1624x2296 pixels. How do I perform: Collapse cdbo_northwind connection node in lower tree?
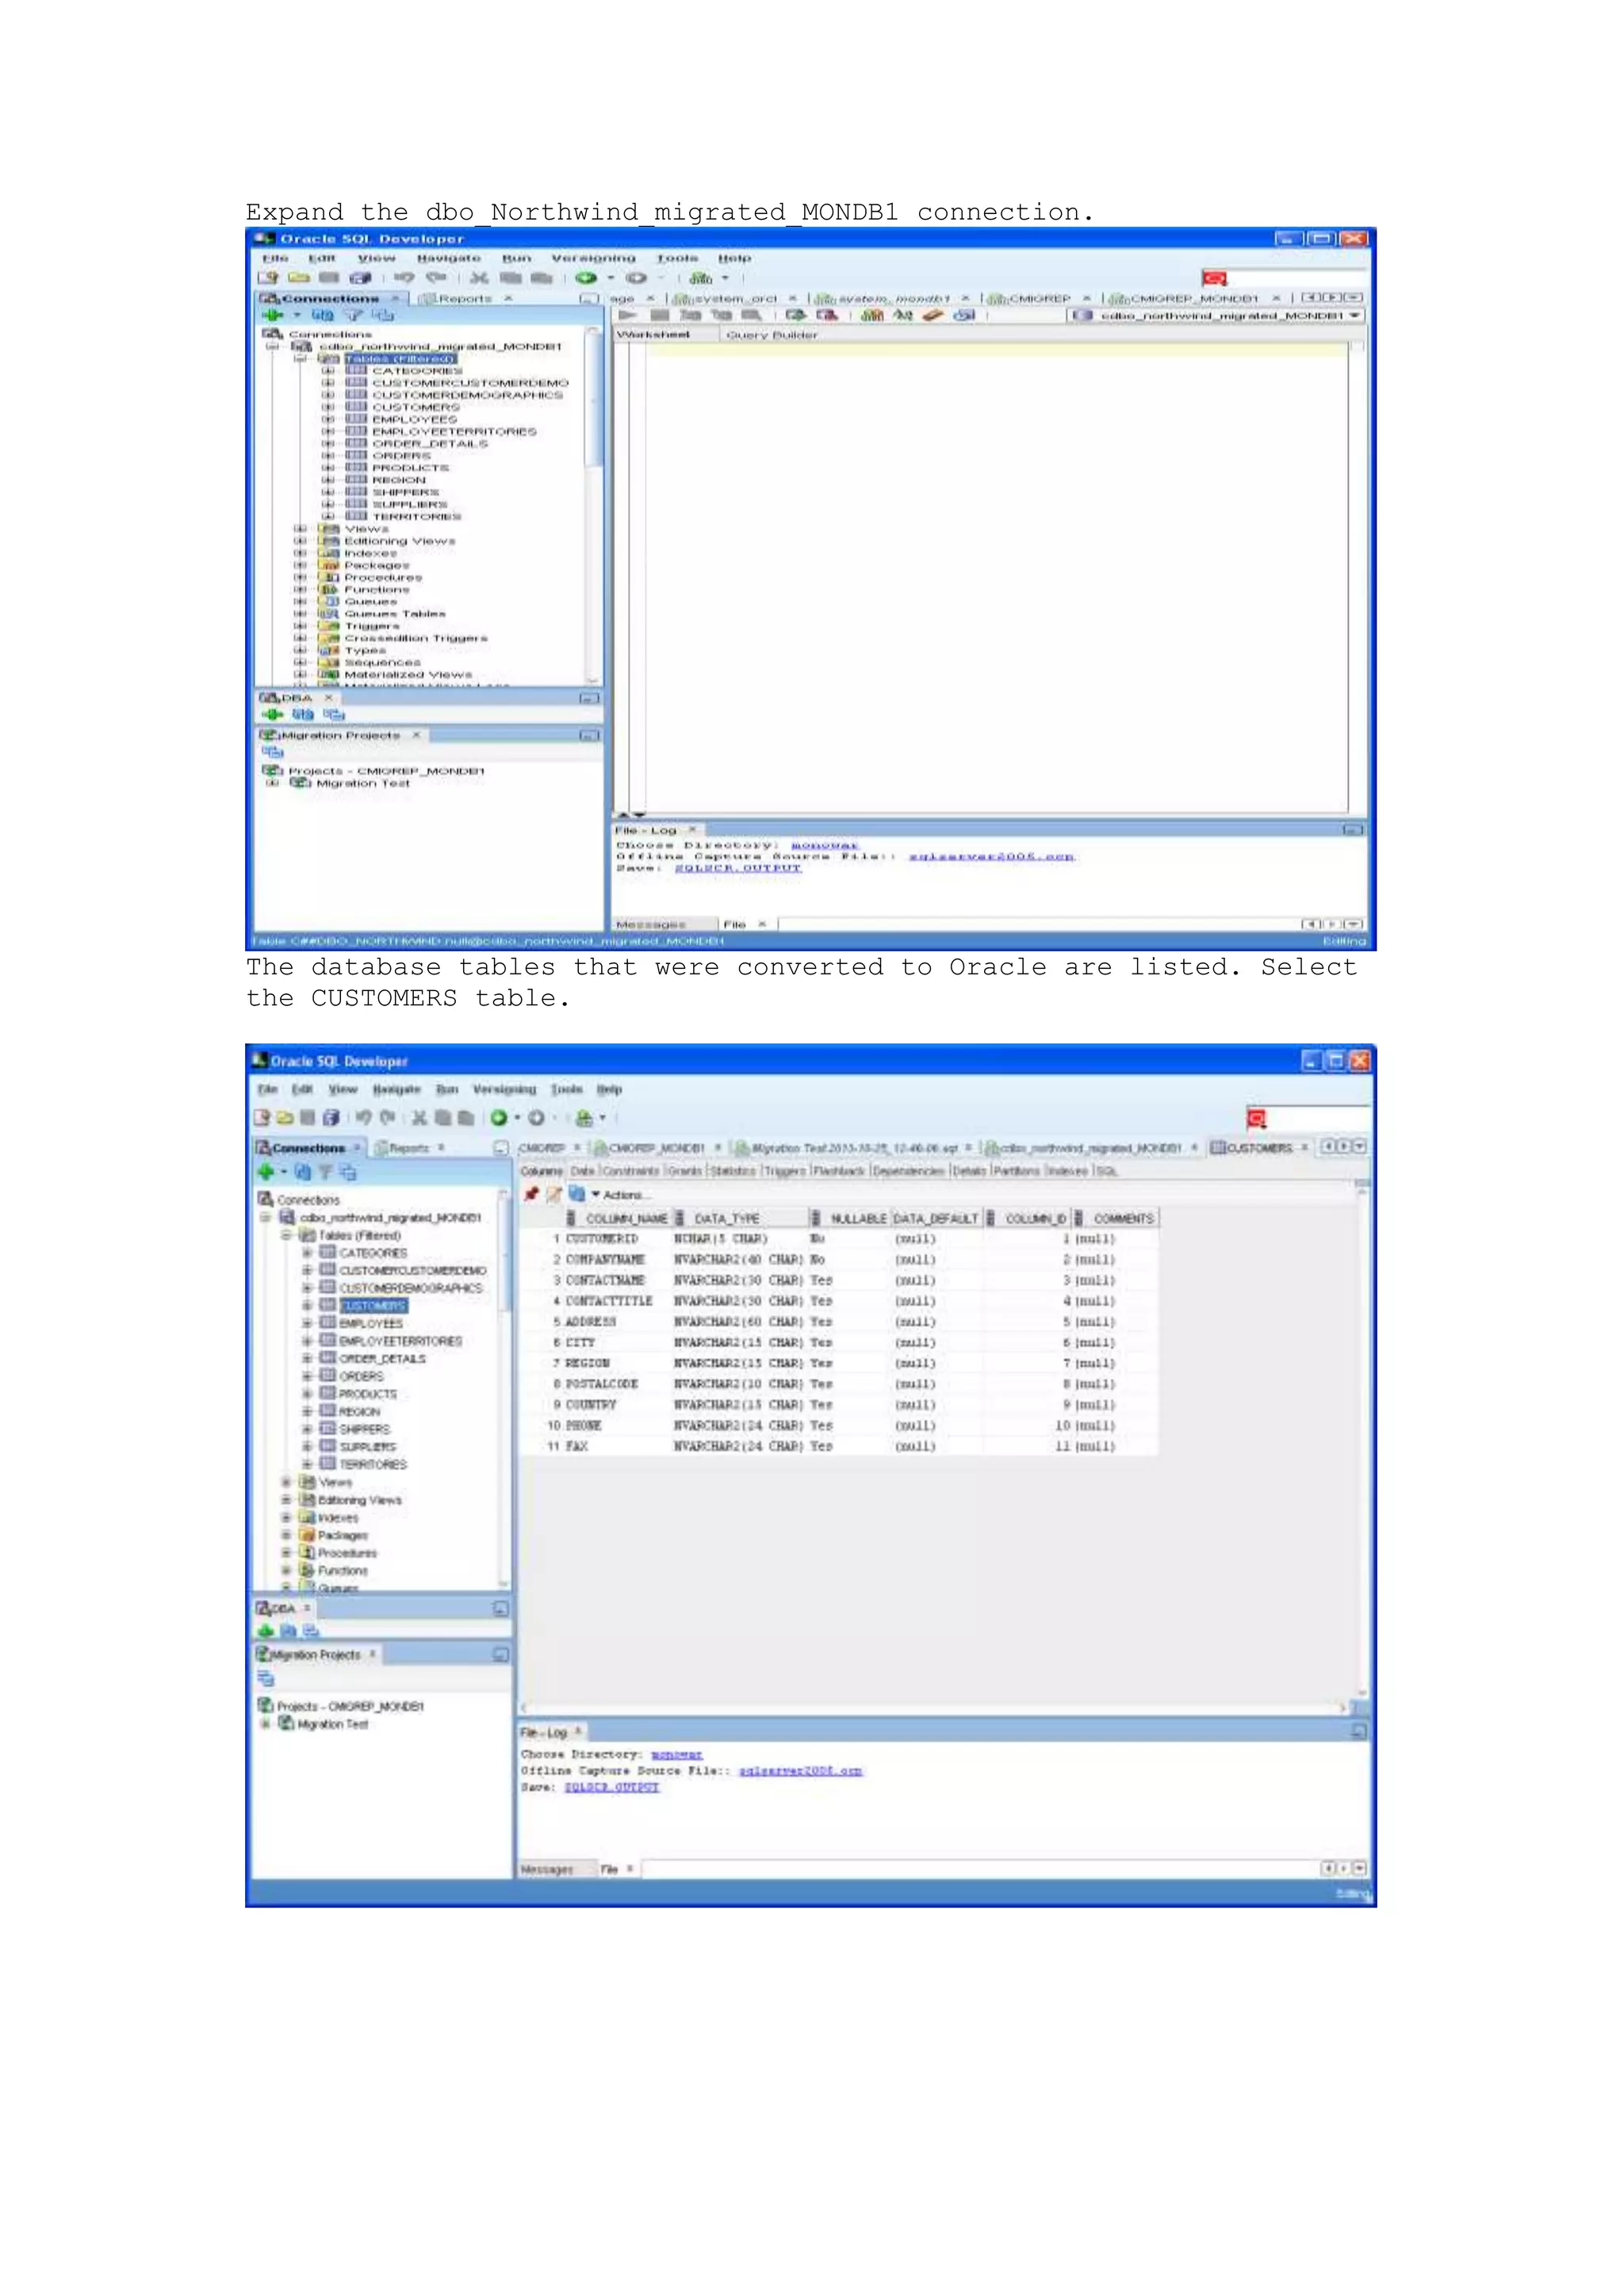click(x=265, y=1217)
